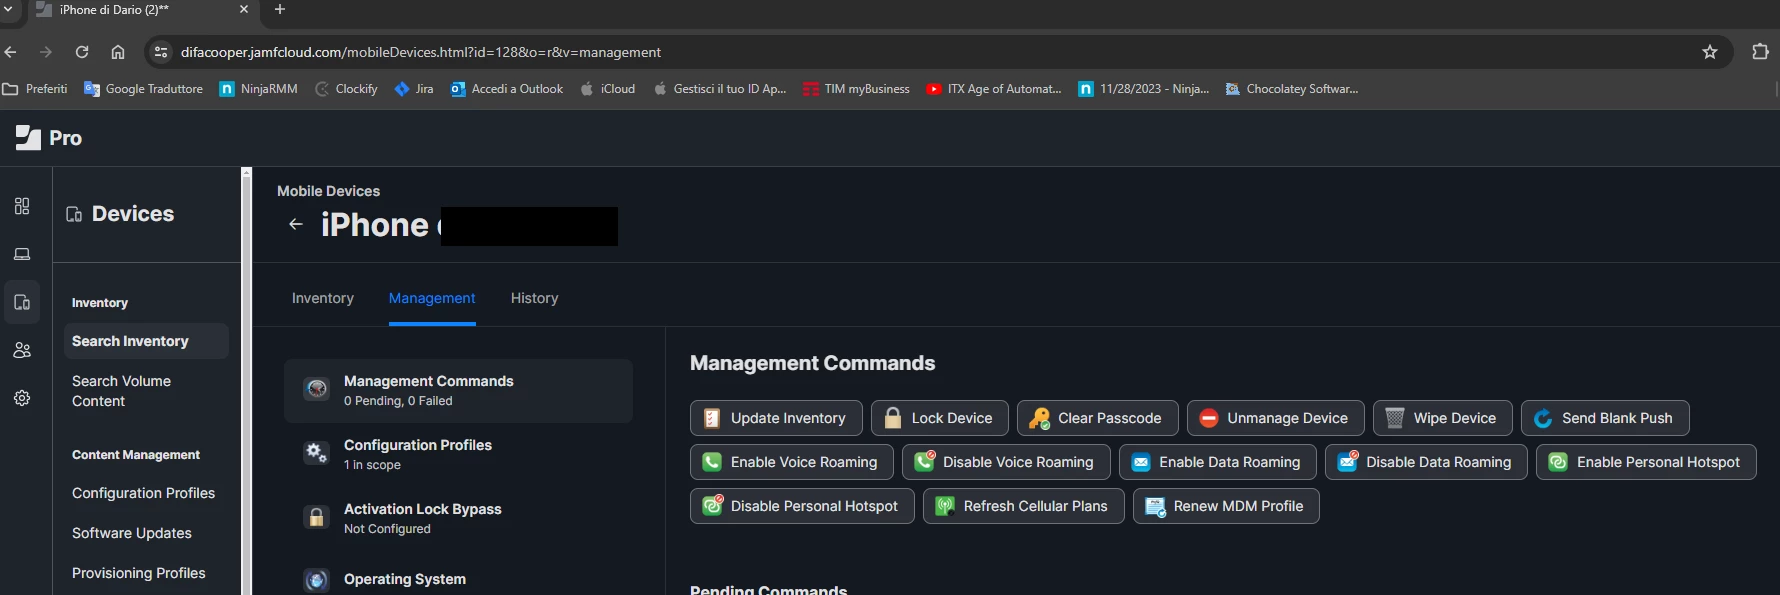Open Software Updates in sidebar
Screen dimensions: 1780x595
132,533
